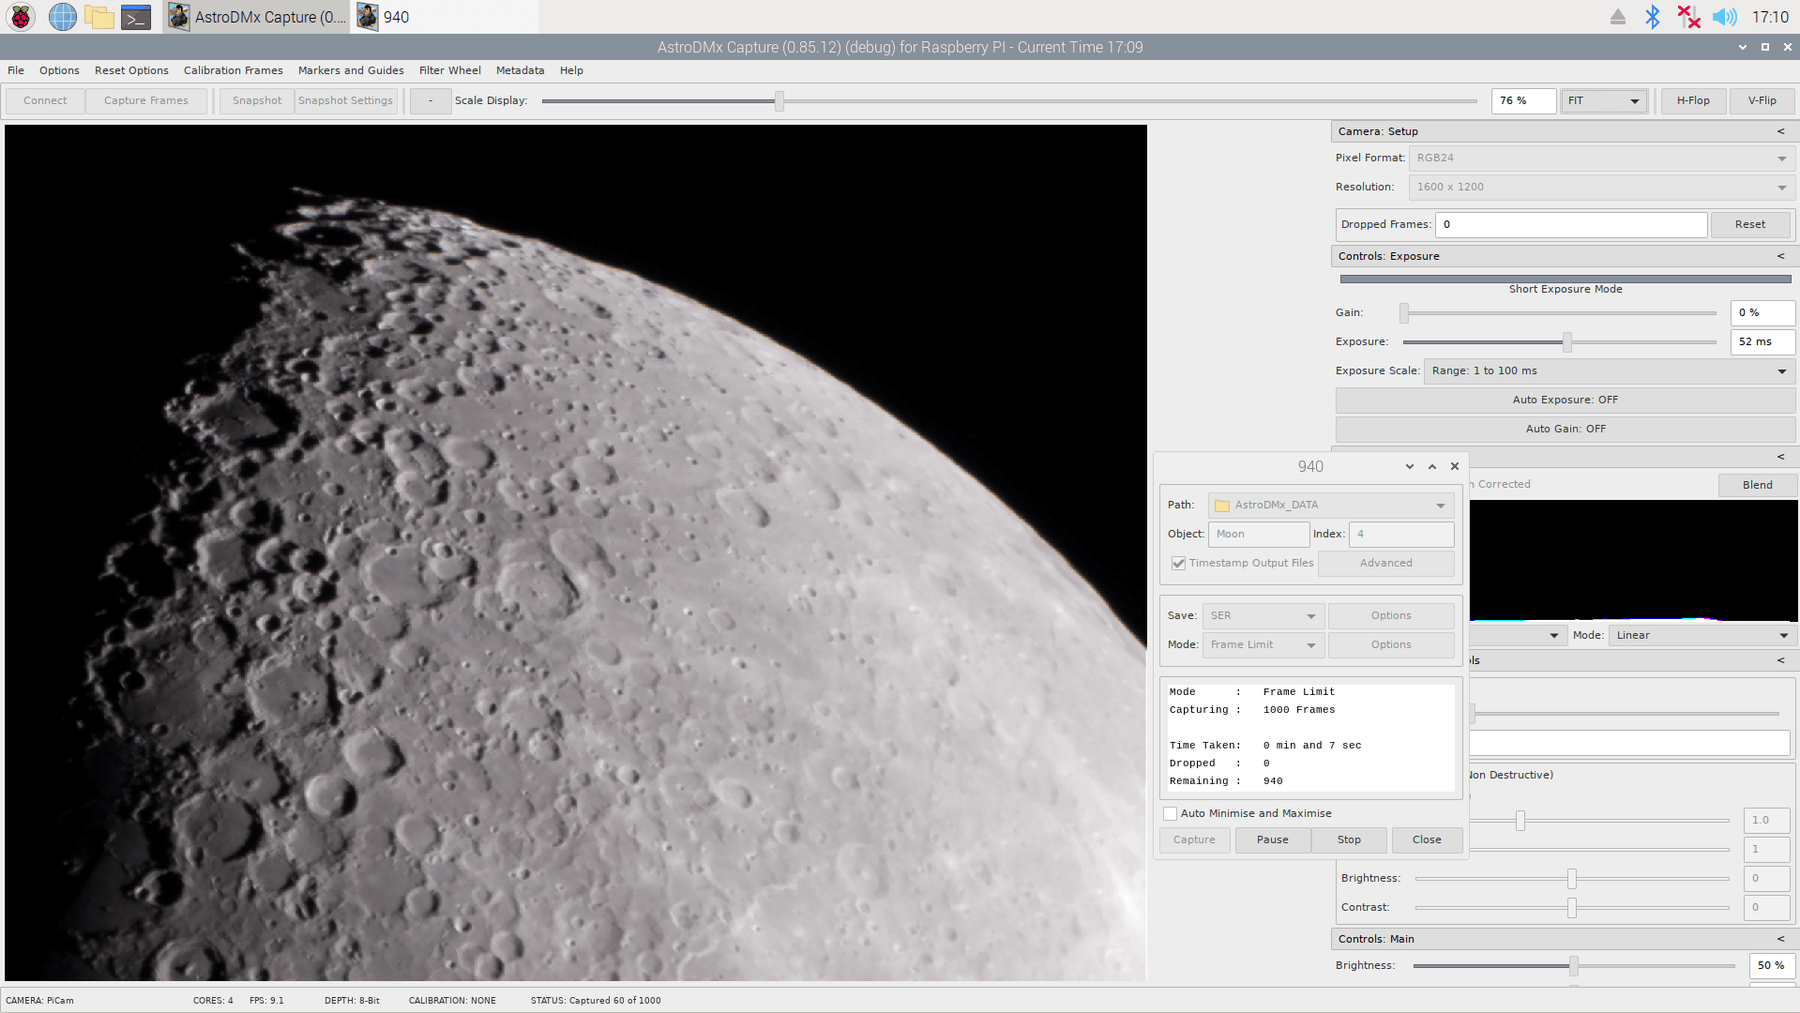Viewport: 1800px width, 1013px height.
Task: Click the Close button in 940 dialog
Action: click(x=1427, y=840)
